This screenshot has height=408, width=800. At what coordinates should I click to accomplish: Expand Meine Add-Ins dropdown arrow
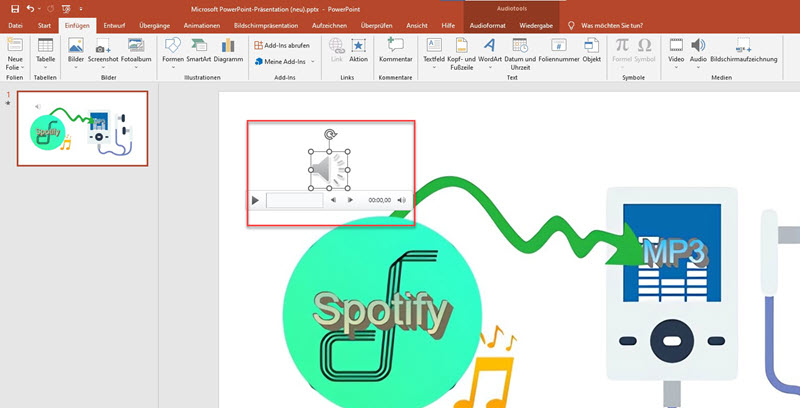[312, 62]
